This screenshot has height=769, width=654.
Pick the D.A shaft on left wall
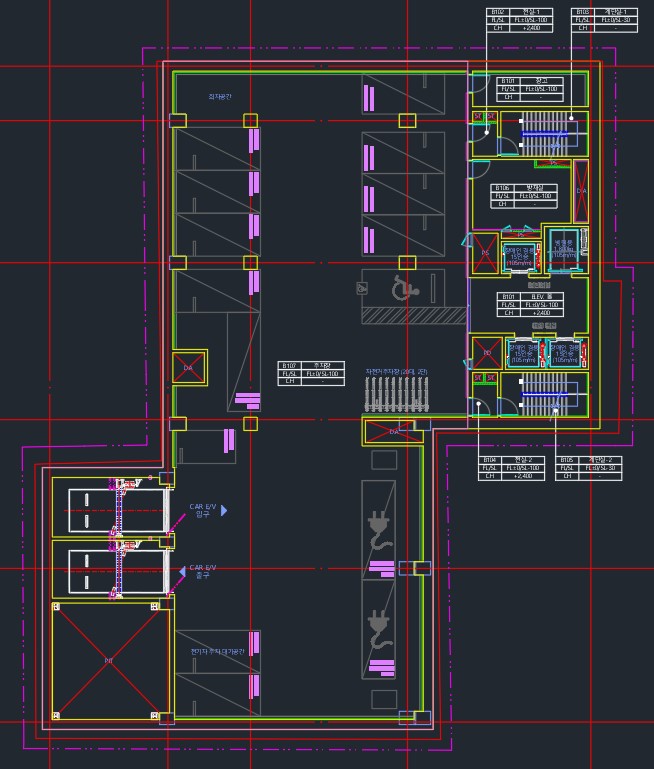188,367
